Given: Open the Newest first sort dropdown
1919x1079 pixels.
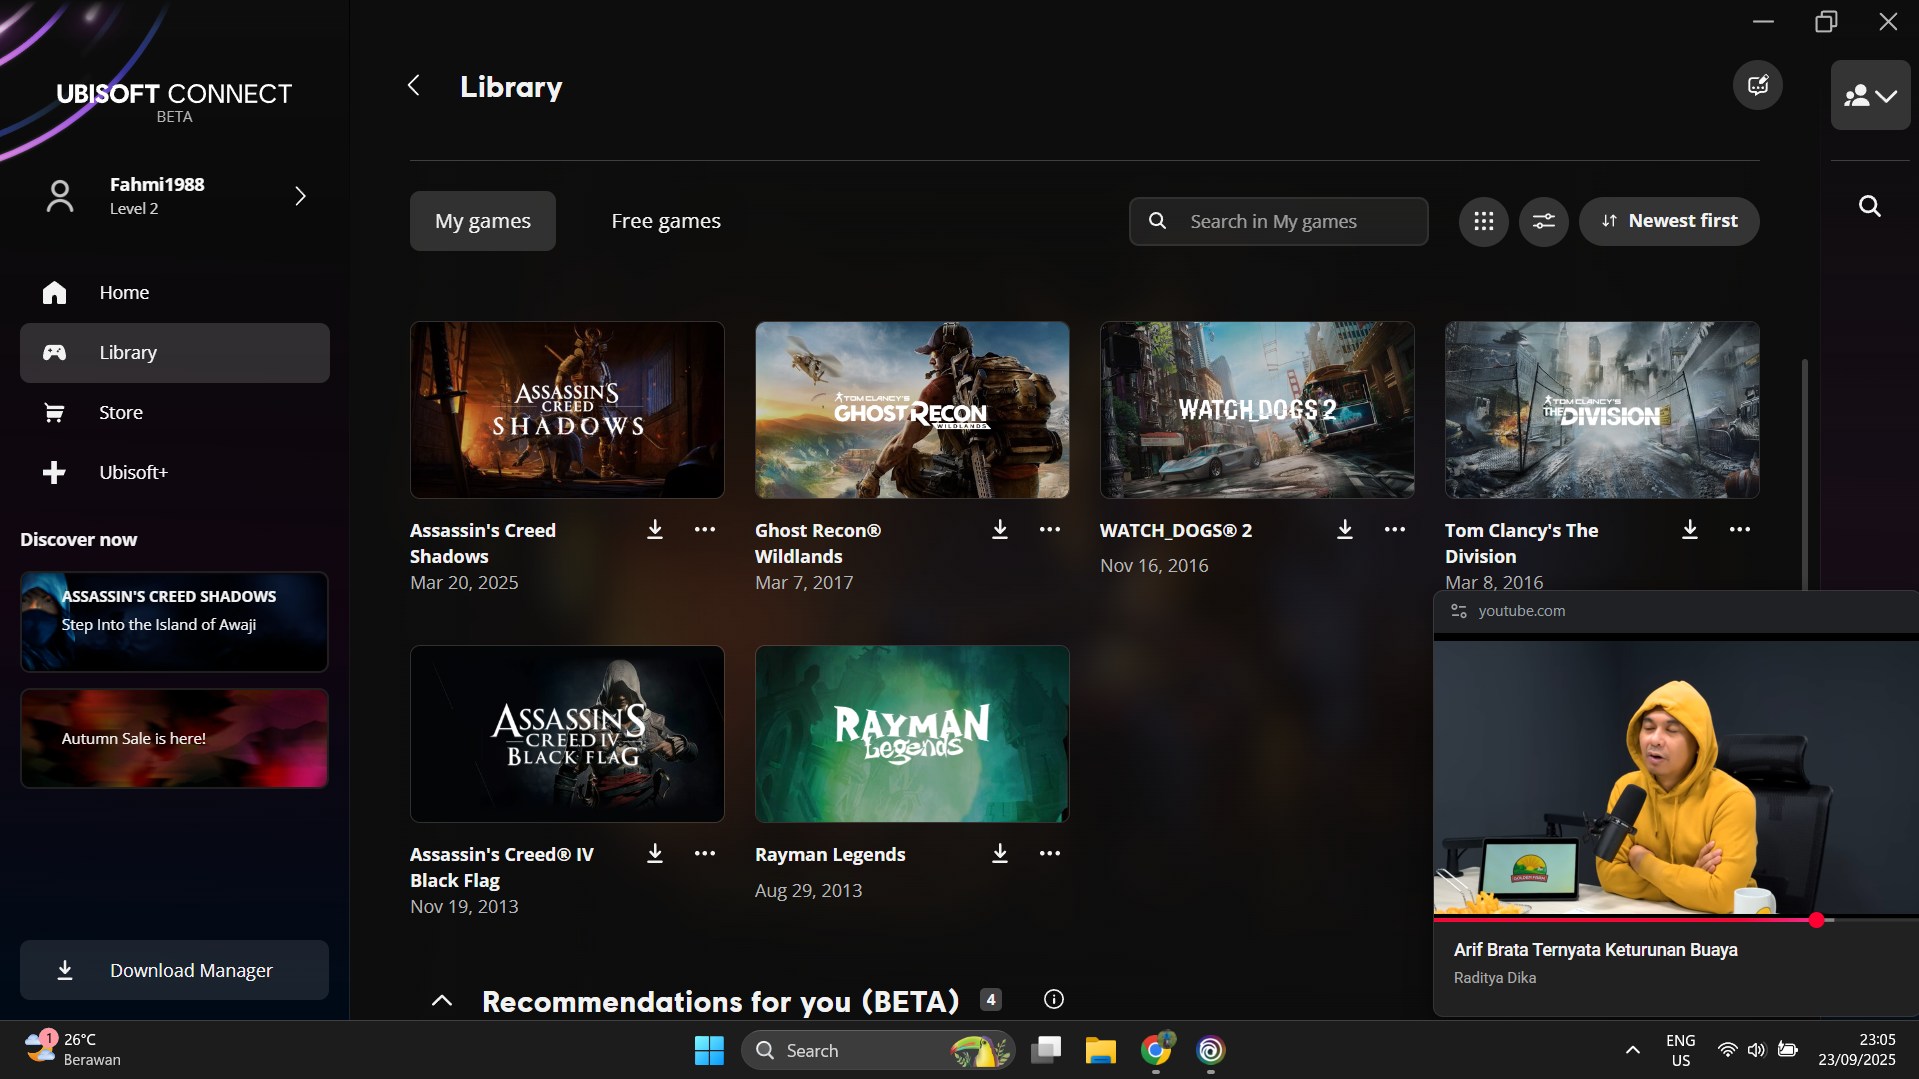Looking at the screenshot, I should tap(1669, 221).
